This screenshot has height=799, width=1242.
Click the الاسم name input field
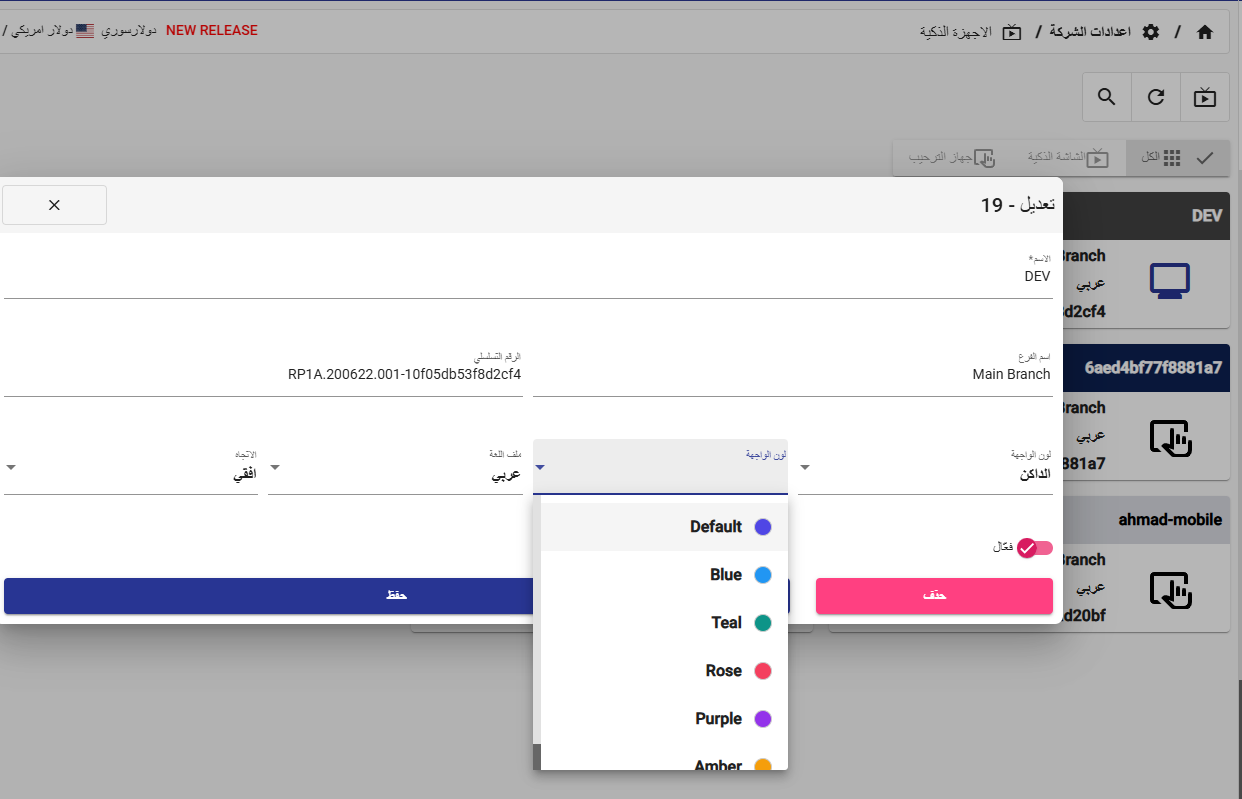pos(528,277)
